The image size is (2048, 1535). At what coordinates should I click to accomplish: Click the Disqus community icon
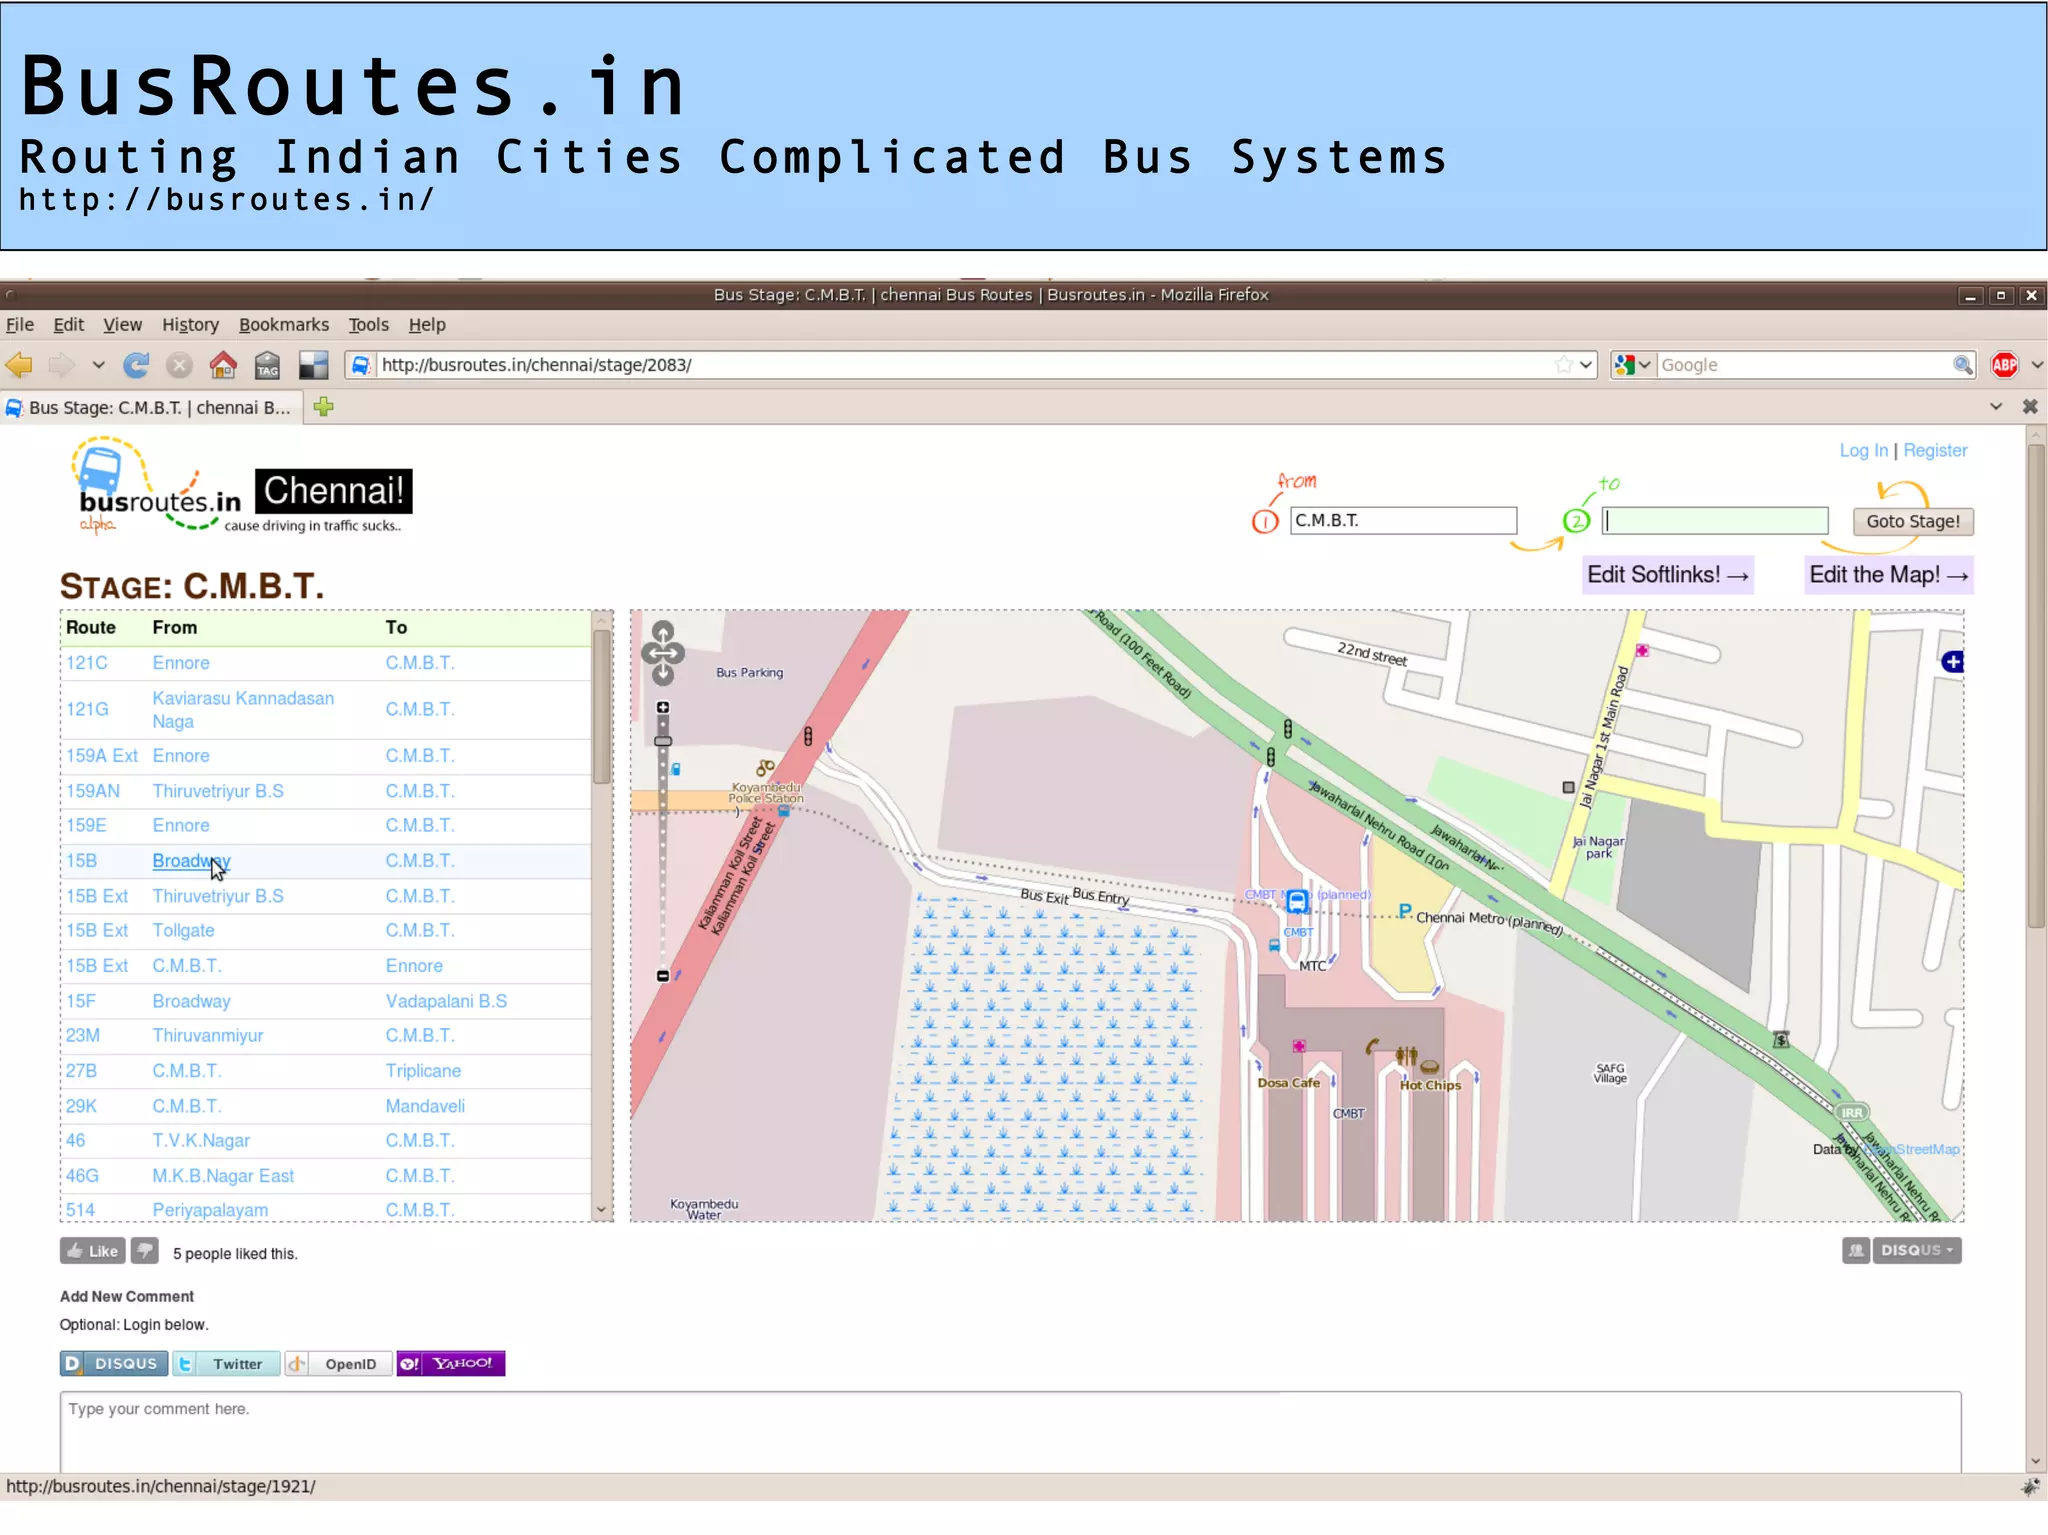coord(1856,1250)
